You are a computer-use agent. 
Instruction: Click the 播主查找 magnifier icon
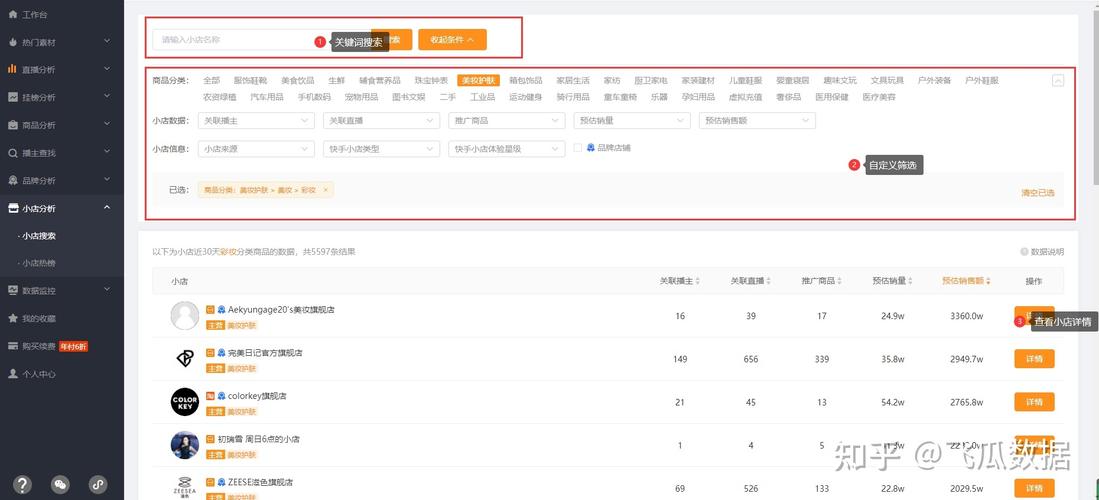click(x=13, y=153)
